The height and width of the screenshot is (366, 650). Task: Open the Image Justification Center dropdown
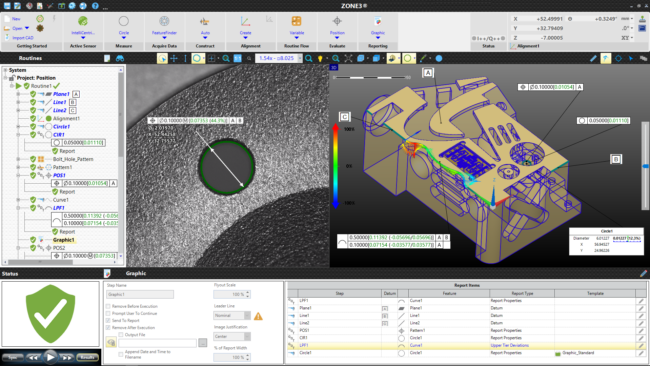[232, 337]
